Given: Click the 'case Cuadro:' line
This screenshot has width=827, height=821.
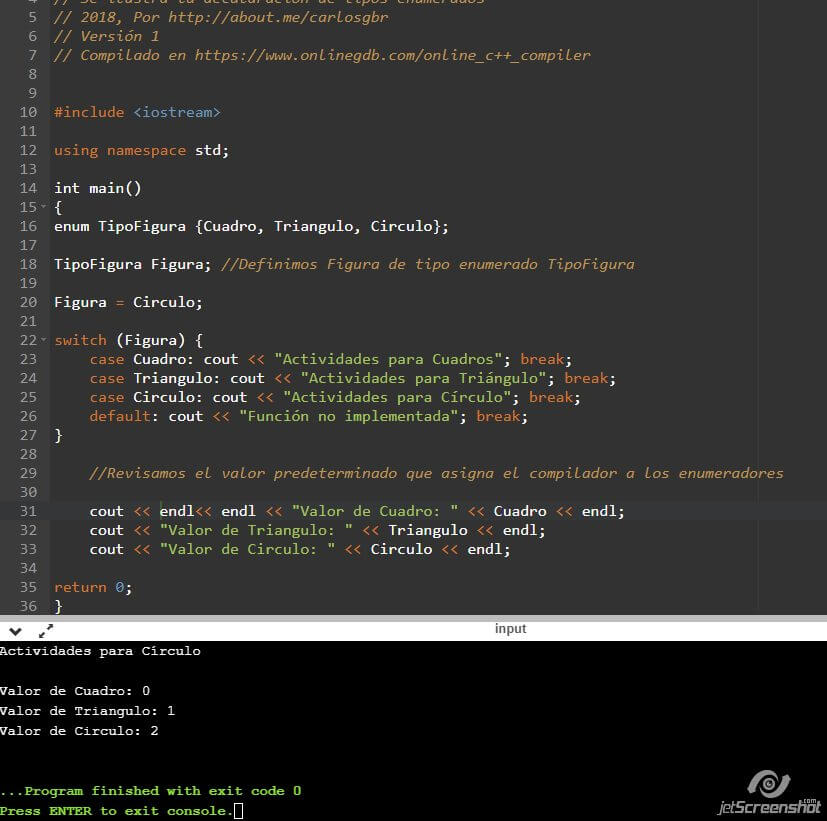Looking at the screenshot, I should click(331, 359).
